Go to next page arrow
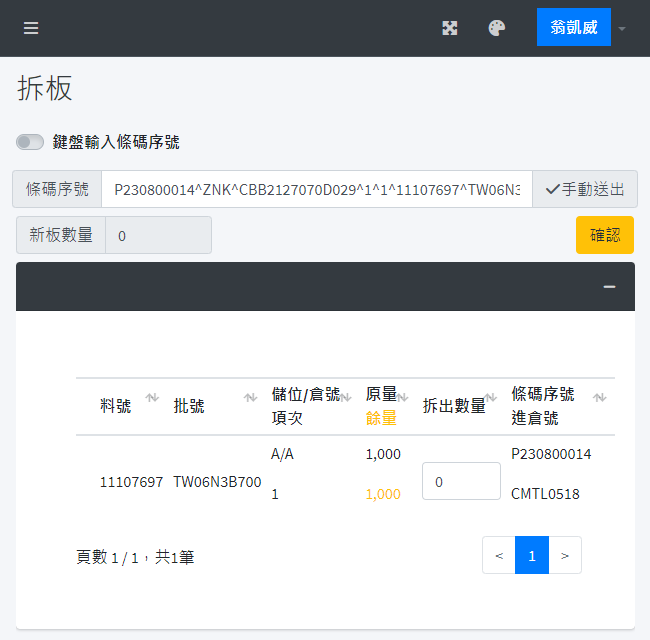Viewport: 650px width, 640px height. (x=565, y=555)
